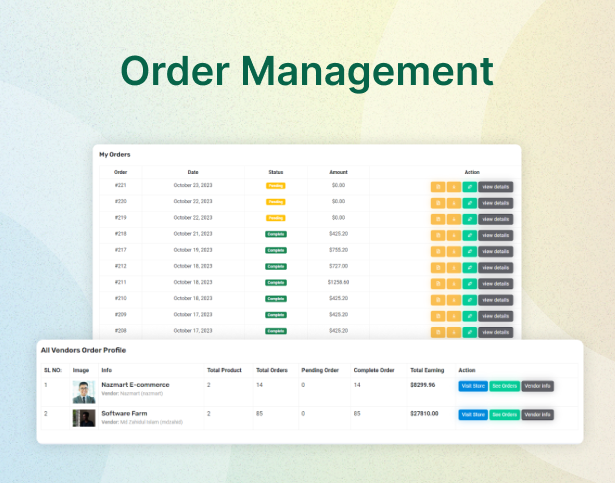Click the download icon for order #220
Screen dimensions: 615x483
[453, 202]
